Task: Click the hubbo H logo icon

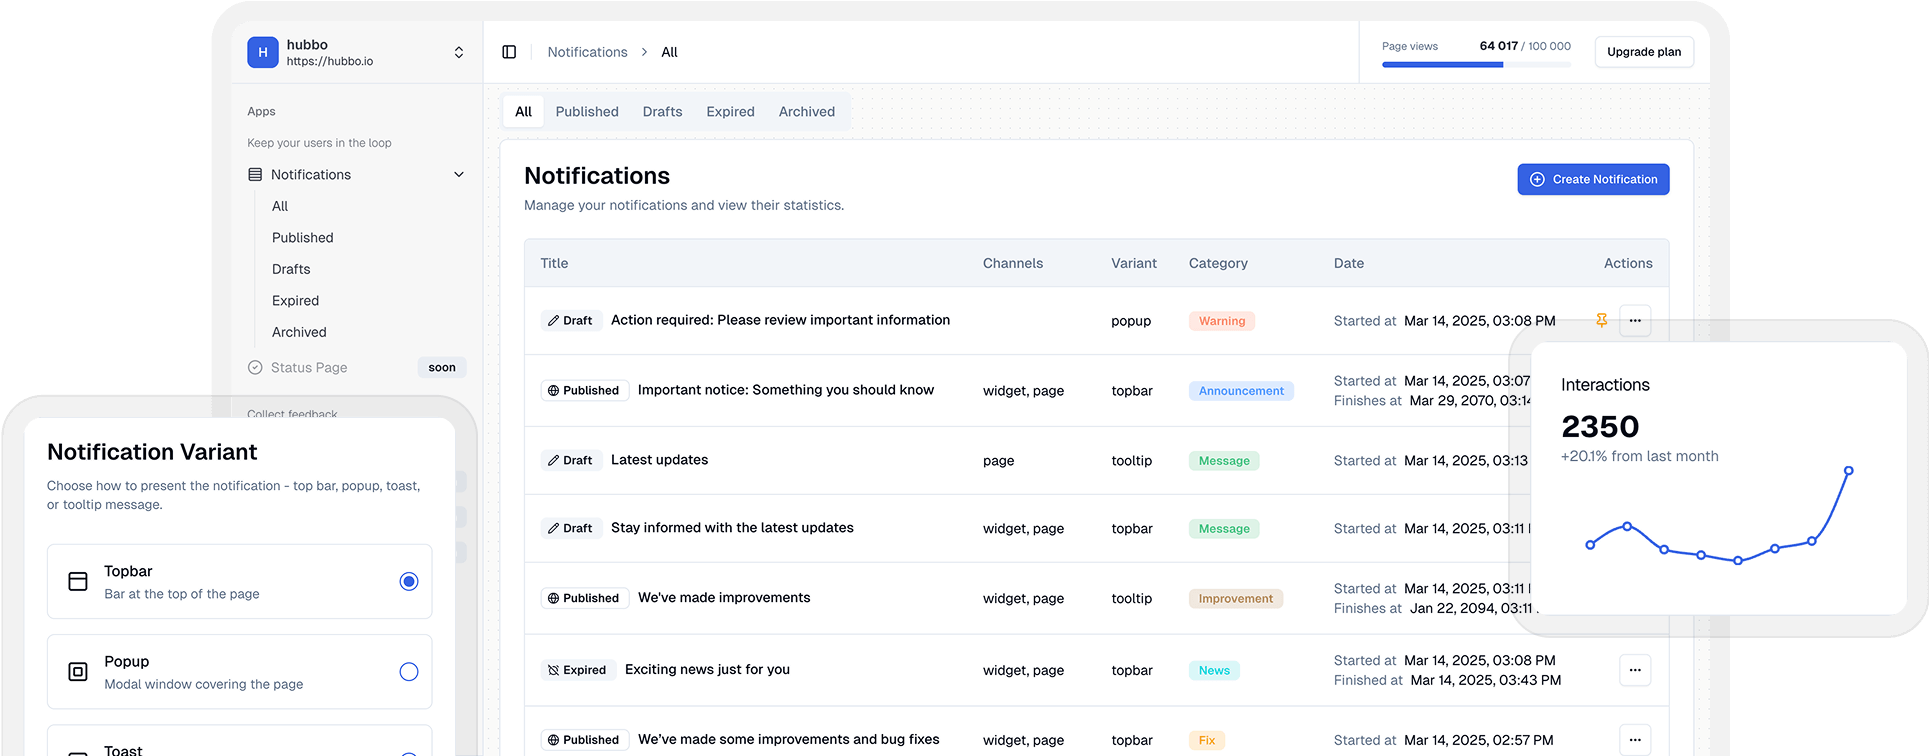Action: coord(263,52)
